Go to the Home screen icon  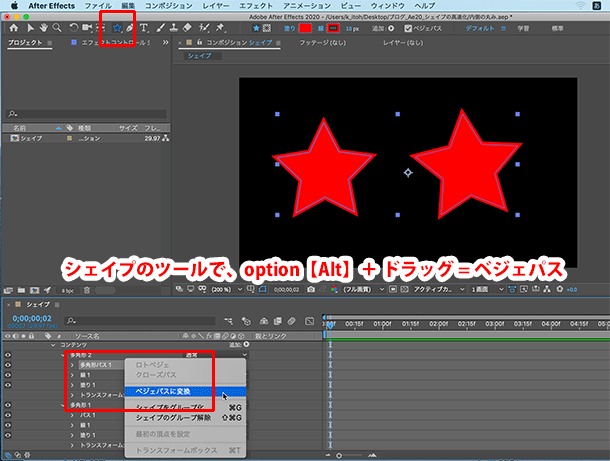tap(14, 28)
